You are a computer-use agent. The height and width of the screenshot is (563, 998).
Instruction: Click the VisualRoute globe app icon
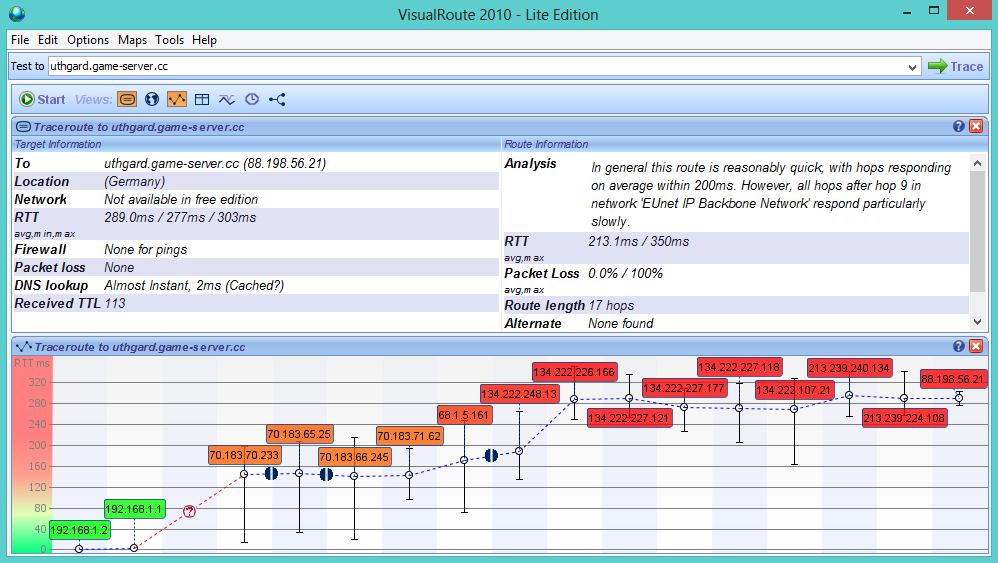tap(17, 13)
